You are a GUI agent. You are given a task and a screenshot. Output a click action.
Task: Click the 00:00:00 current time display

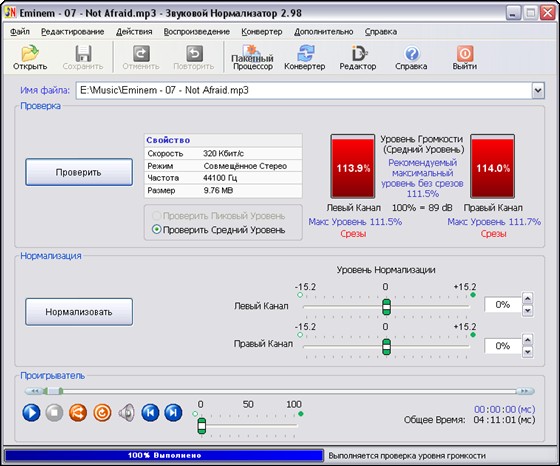pos(504,409)
